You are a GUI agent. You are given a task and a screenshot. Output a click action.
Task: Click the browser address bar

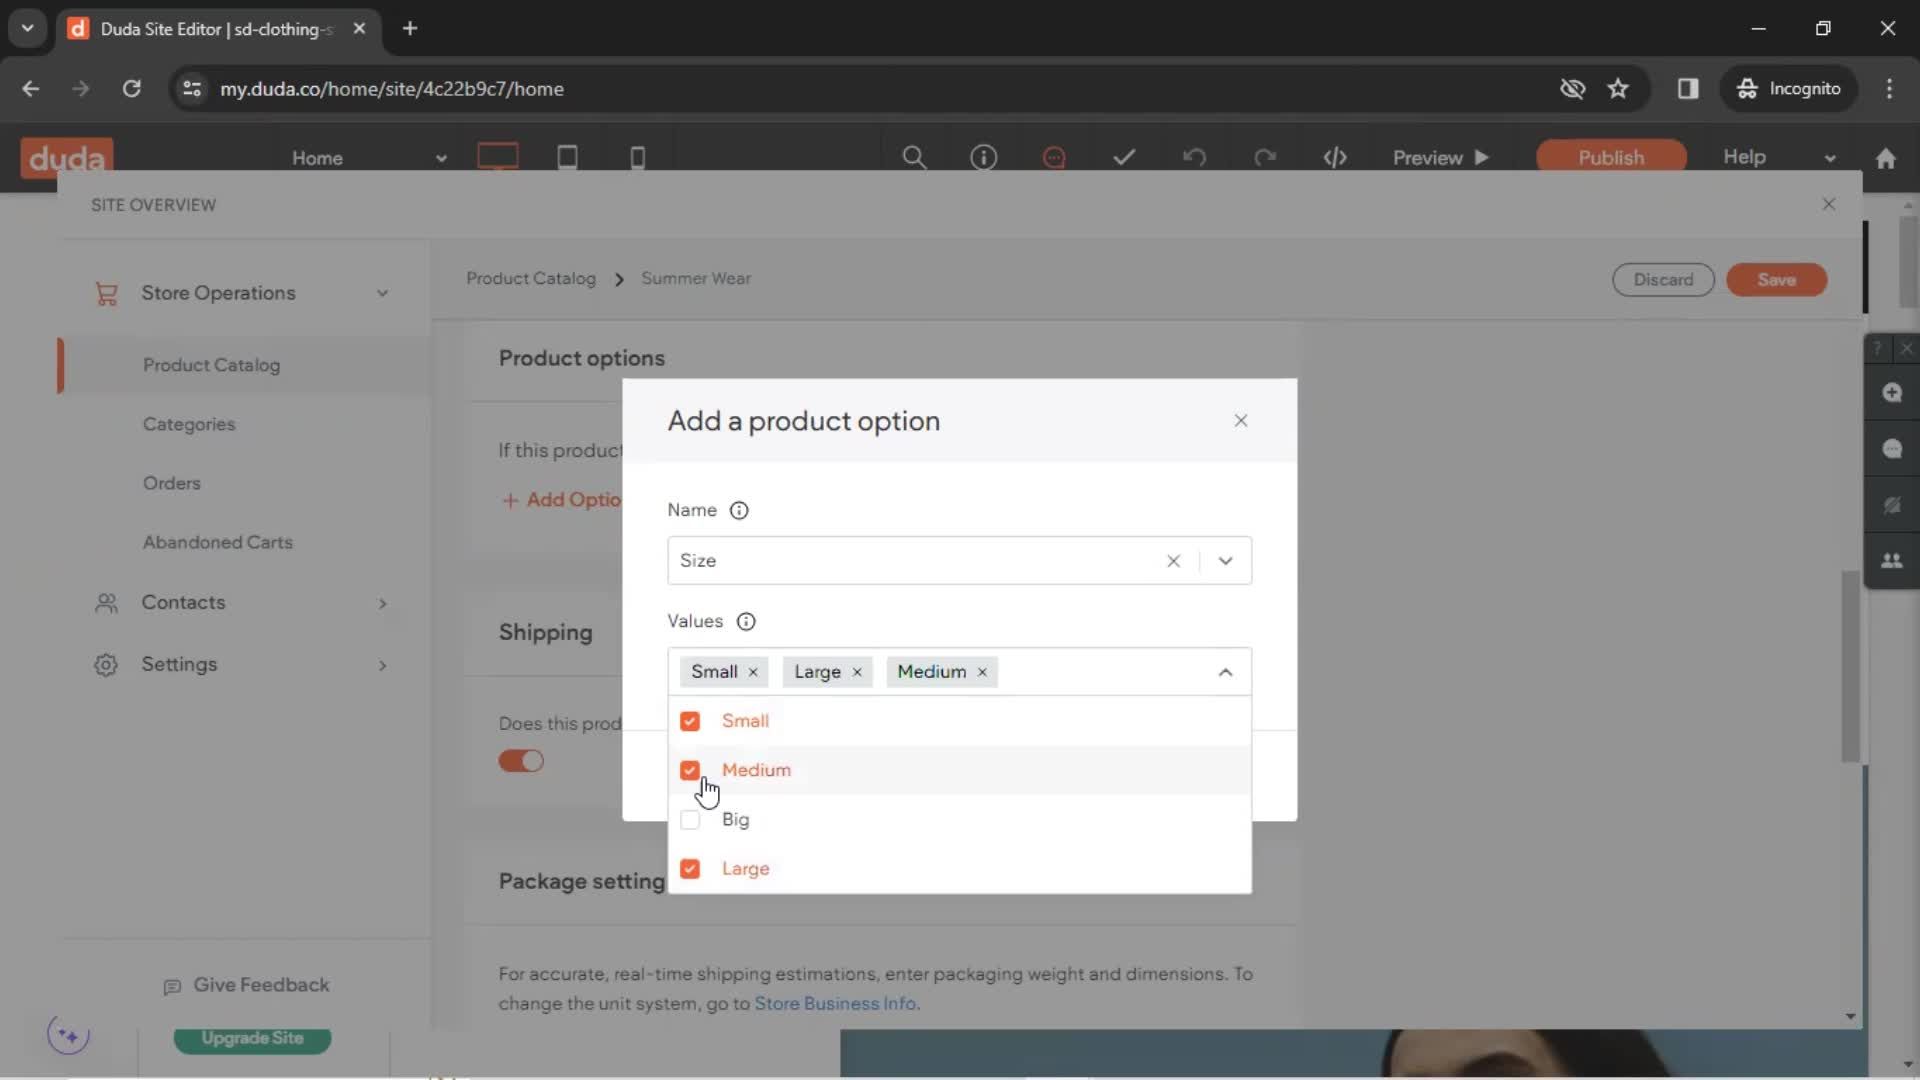[x=860, y=89]
